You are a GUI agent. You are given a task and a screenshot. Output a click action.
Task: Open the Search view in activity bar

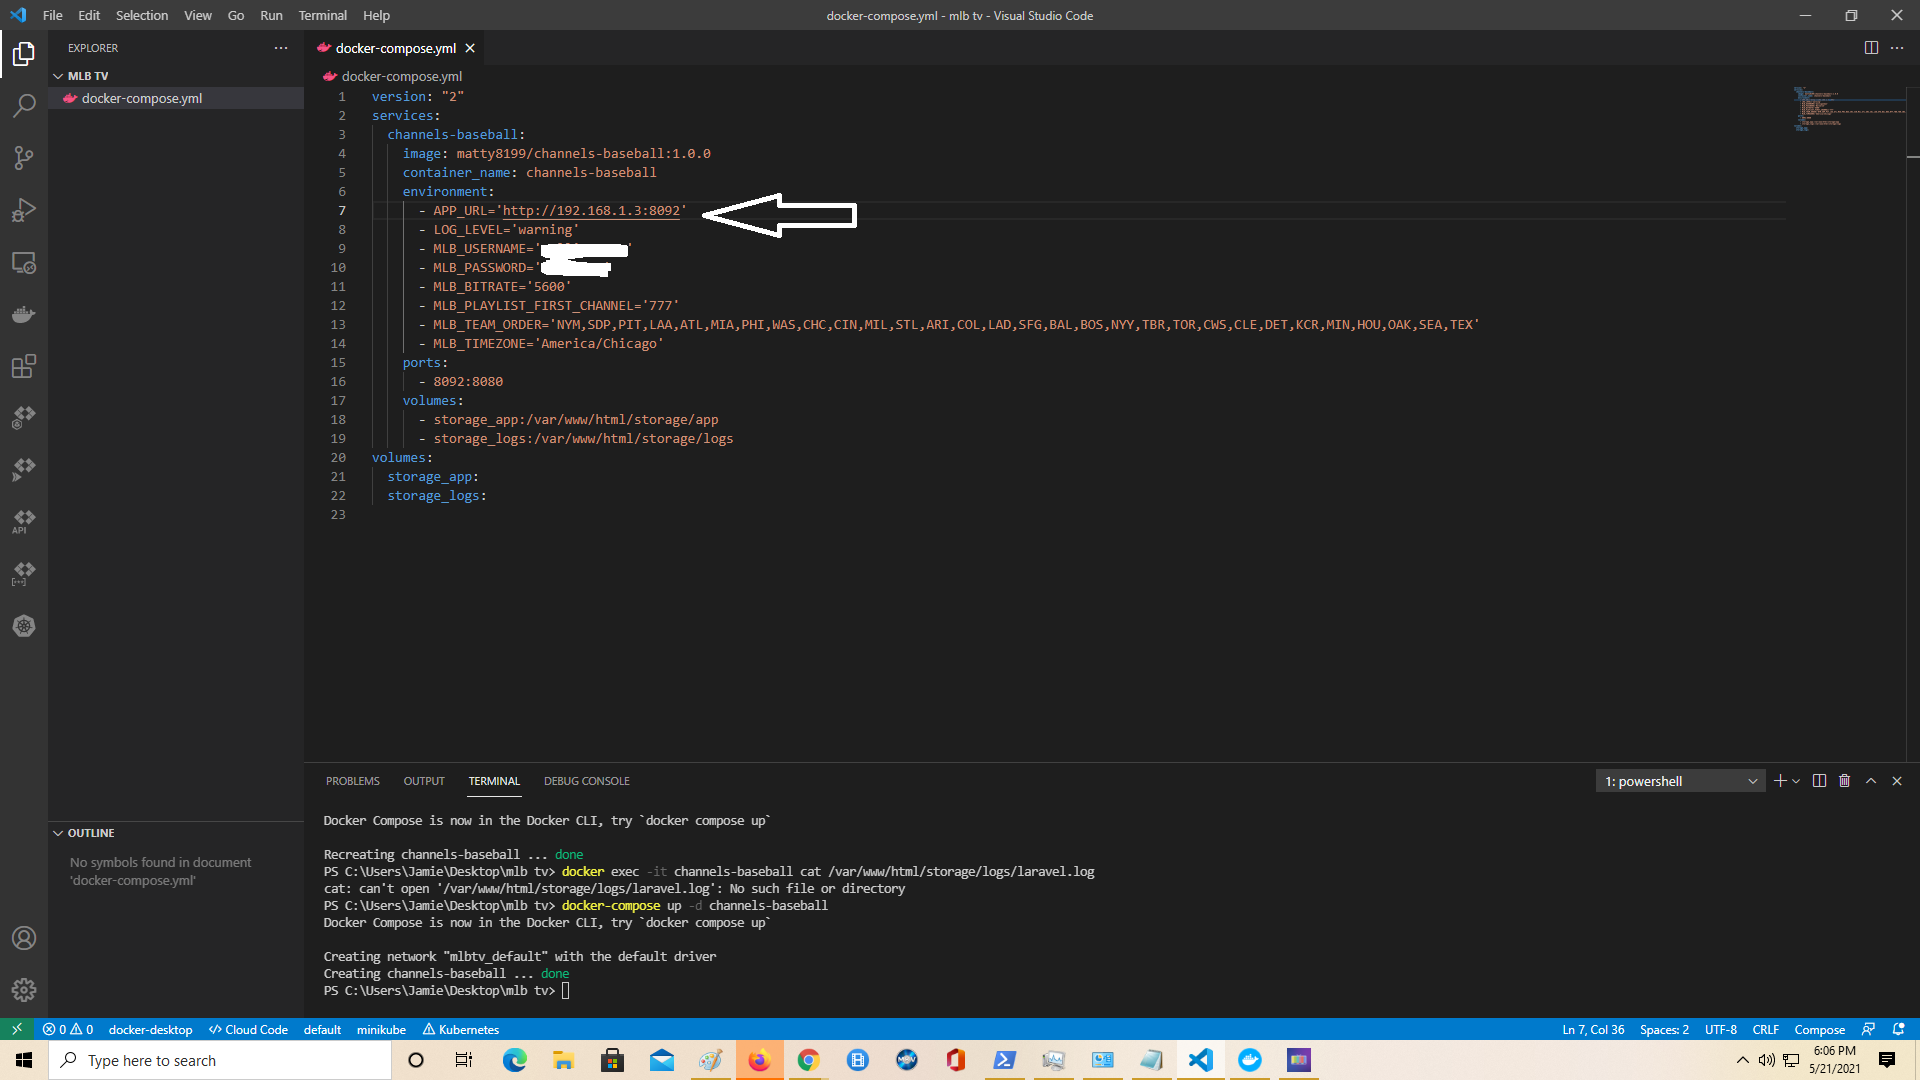tap(24, 105)
